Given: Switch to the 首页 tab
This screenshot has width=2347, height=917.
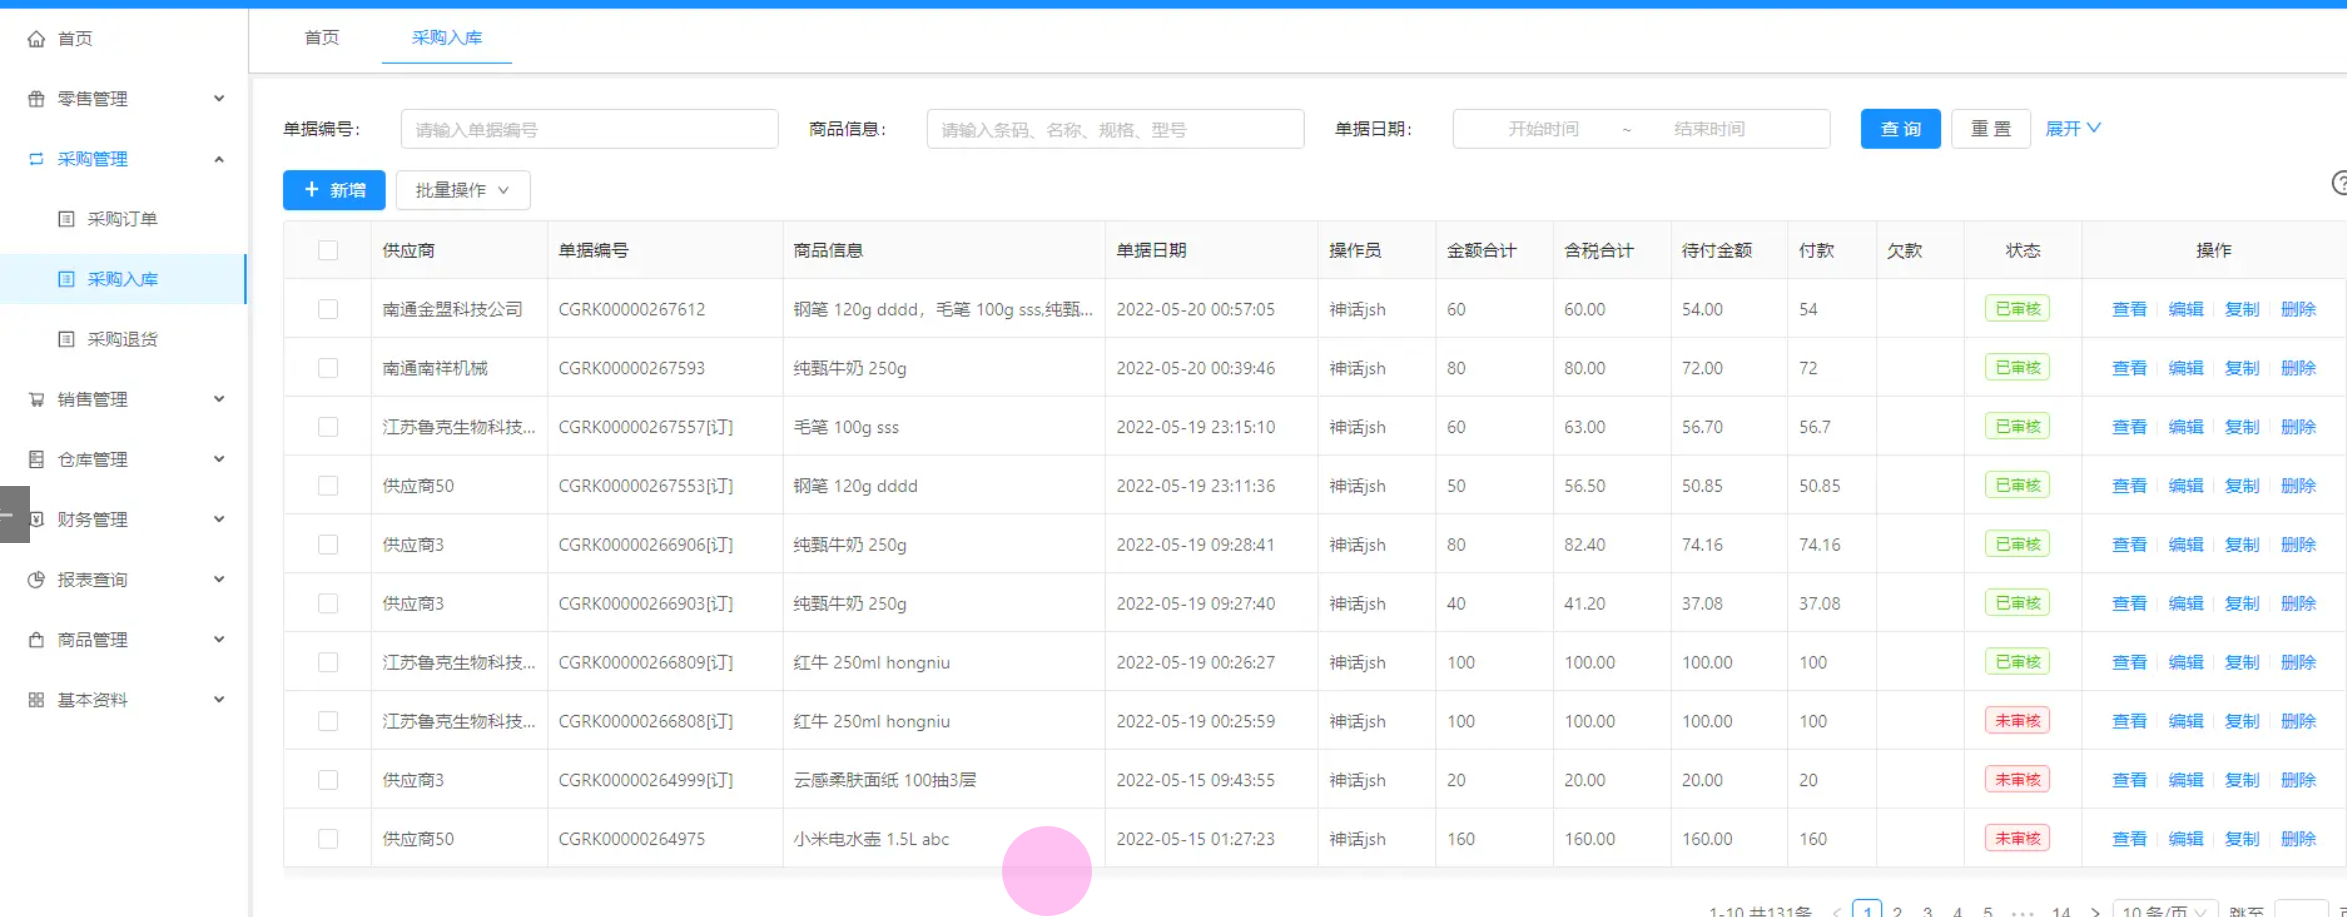Looking at the screenshot, I should point(322,38).
